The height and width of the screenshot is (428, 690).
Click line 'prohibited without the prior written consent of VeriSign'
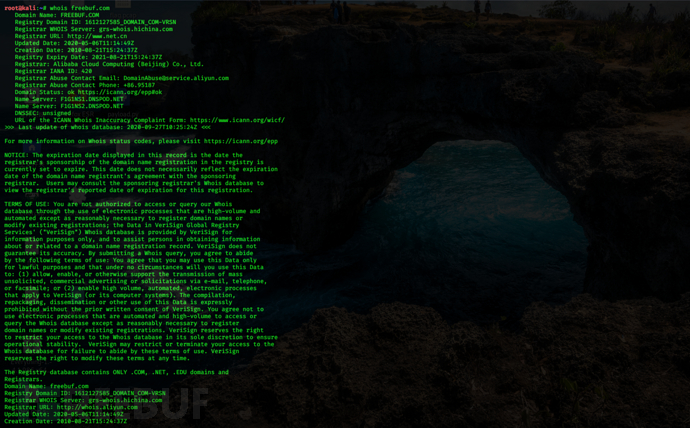pos(134,309)
